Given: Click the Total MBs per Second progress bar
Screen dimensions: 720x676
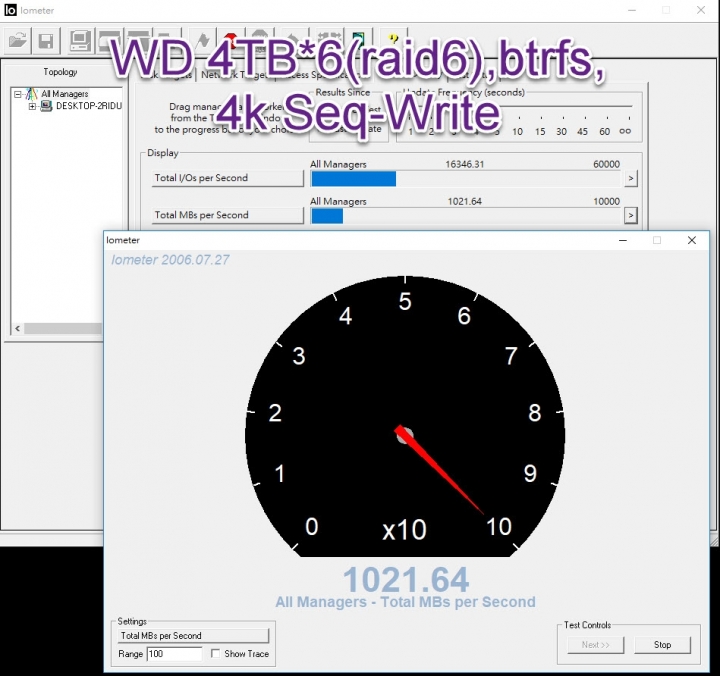Looking at the screenshot, I should pos(465,216).
